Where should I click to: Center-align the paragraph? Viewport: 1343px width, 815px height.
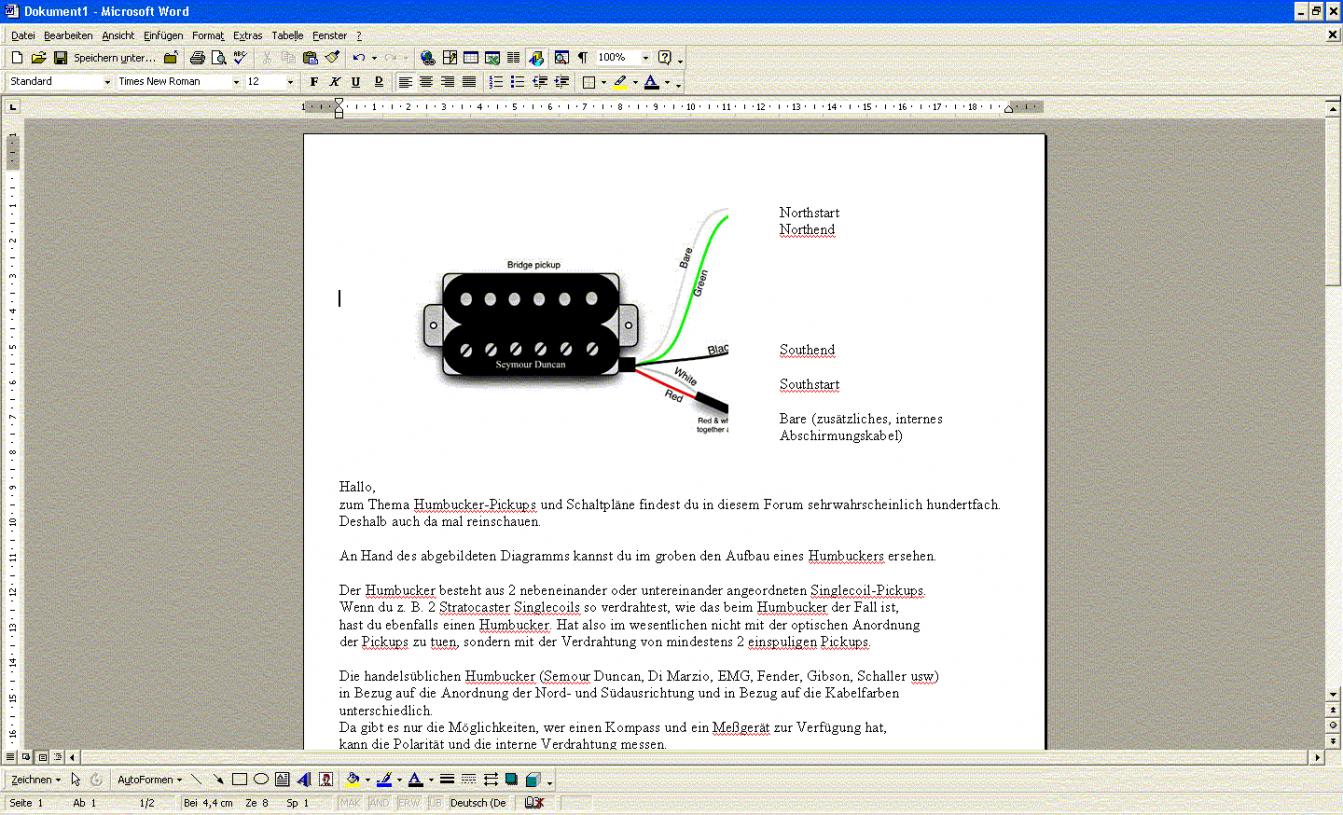[427, 82]
